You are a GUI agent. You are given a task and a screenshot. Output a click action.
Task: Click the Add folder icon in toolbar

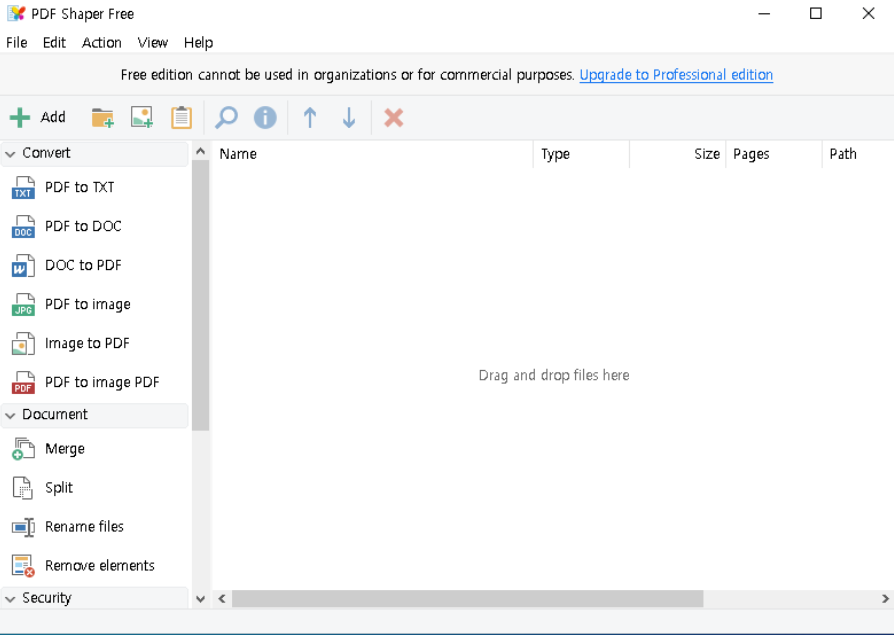coord(103,118)
